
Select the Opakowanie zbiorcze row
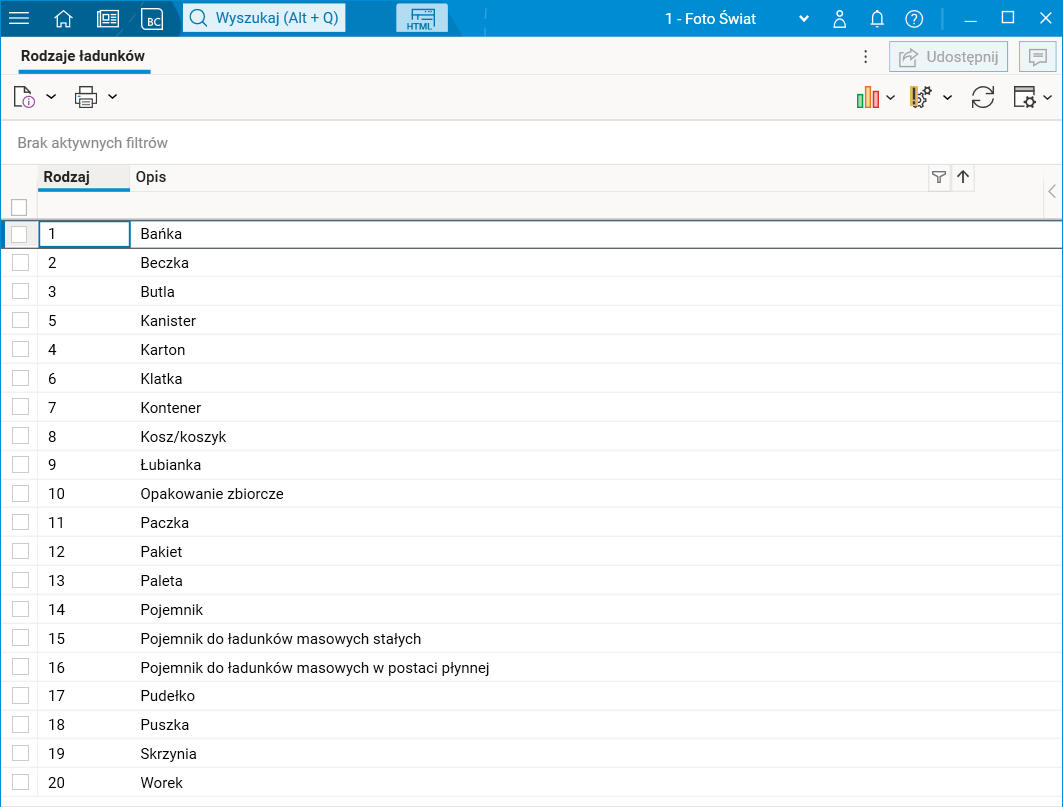pyautogui.click(x=532, y=494)
